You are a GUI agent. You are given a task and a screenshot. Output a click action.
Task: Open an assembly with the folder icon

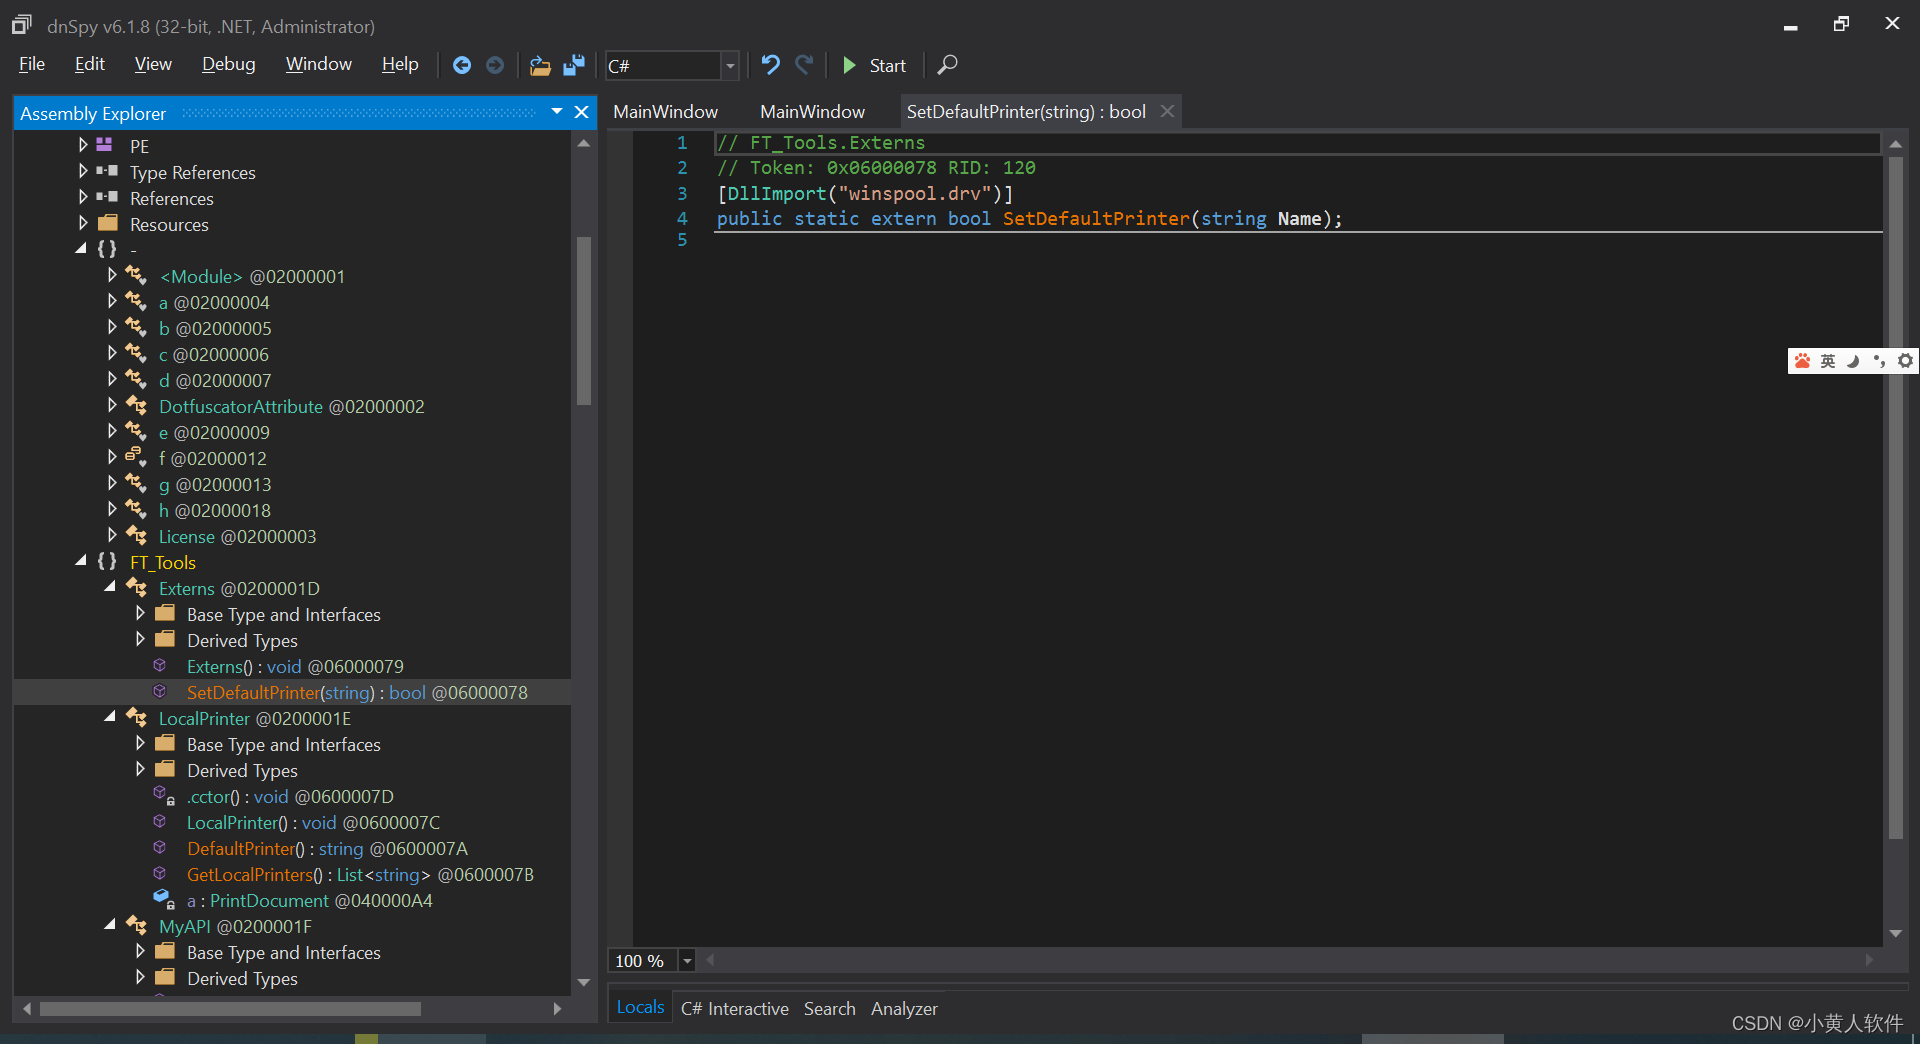(540, 65)
